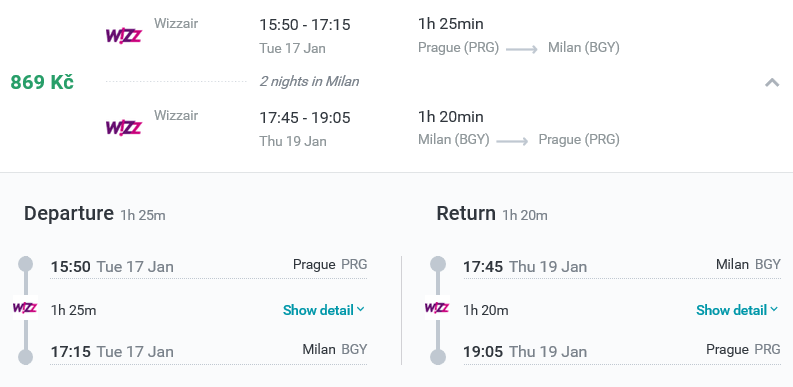
Task: Expand Show detail for departure flight
Action: pos(324,310)
